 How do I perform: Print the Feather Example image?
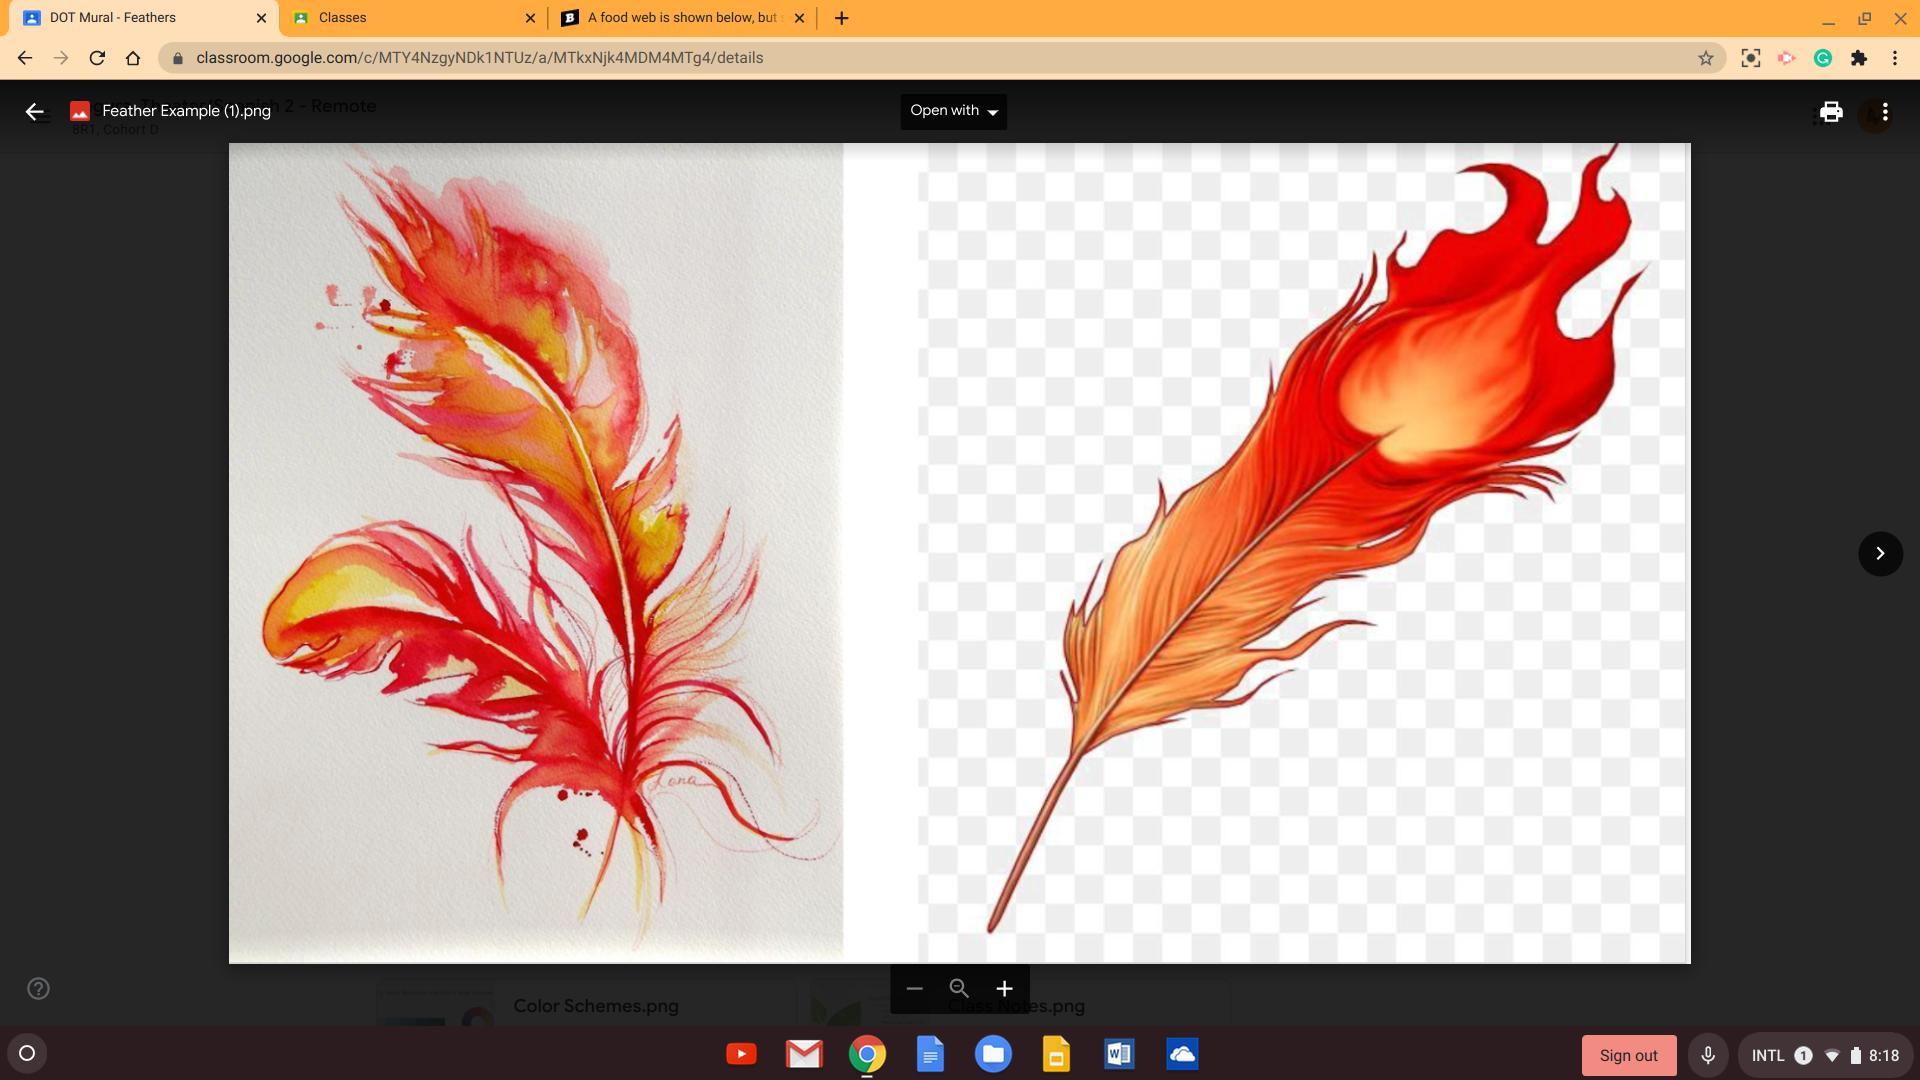tap(1830, 112)
